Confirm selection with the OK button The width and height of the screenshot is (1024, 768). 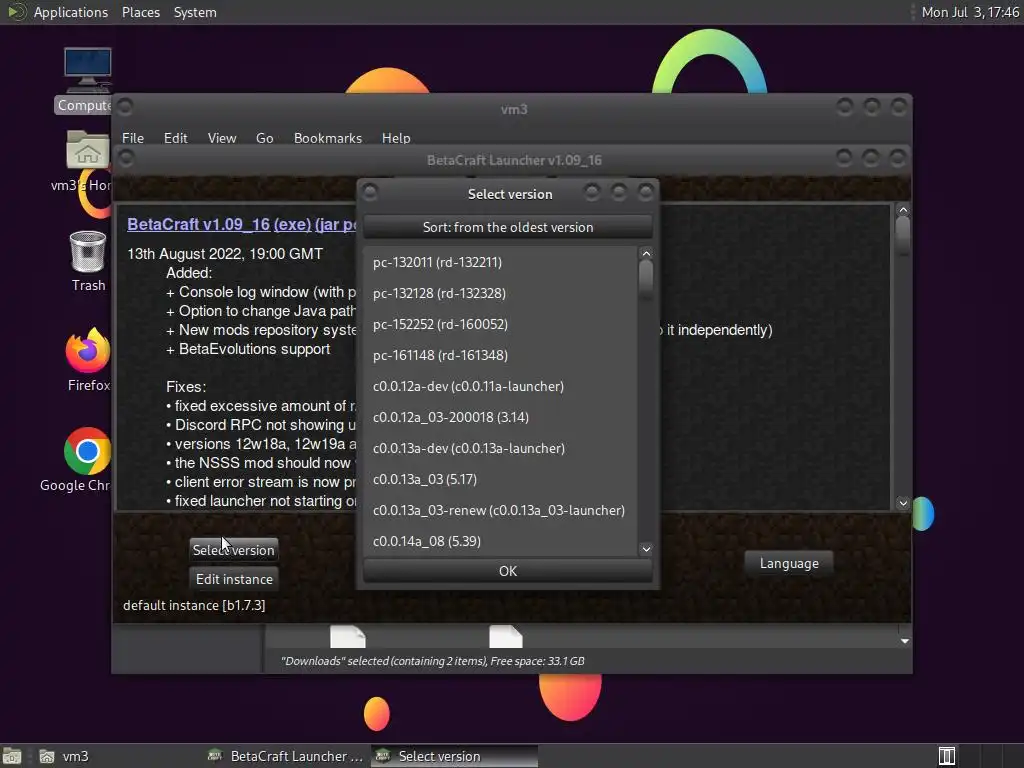[507, 571]
